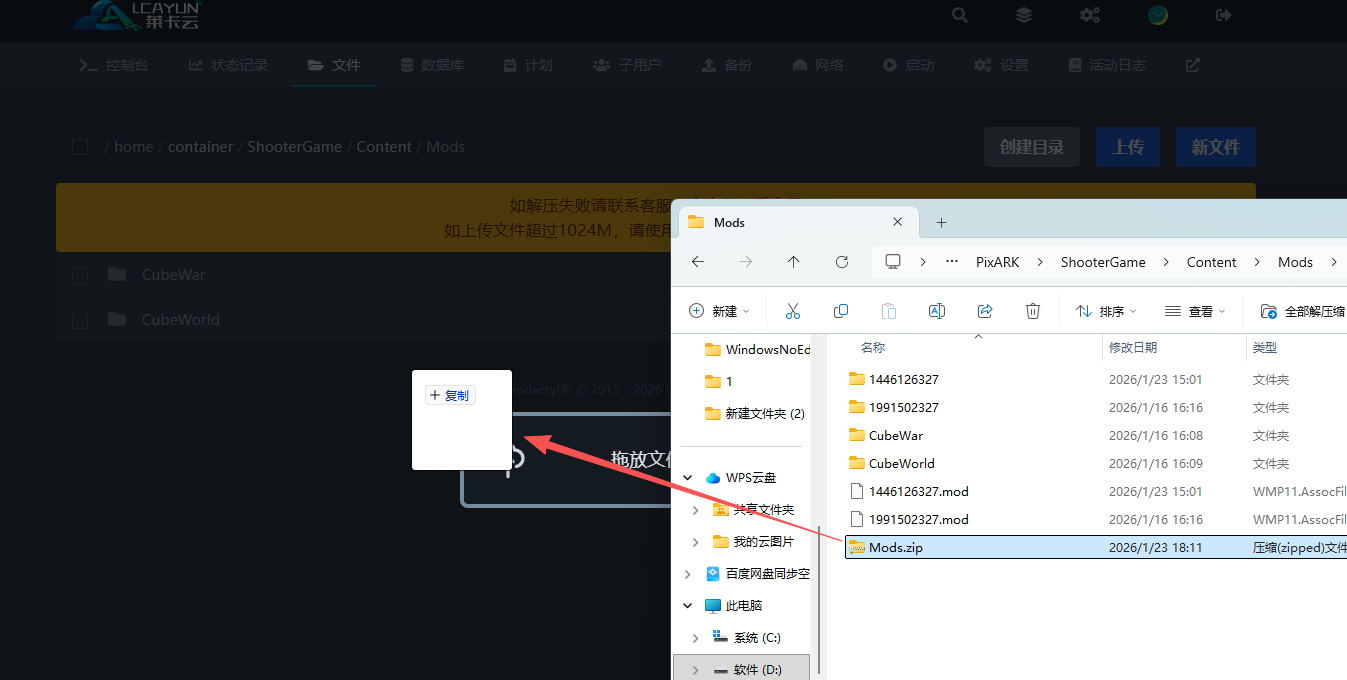
Task: Toggle the select-all checkbox beside the breadcrumb
Action: coord(80,147)
